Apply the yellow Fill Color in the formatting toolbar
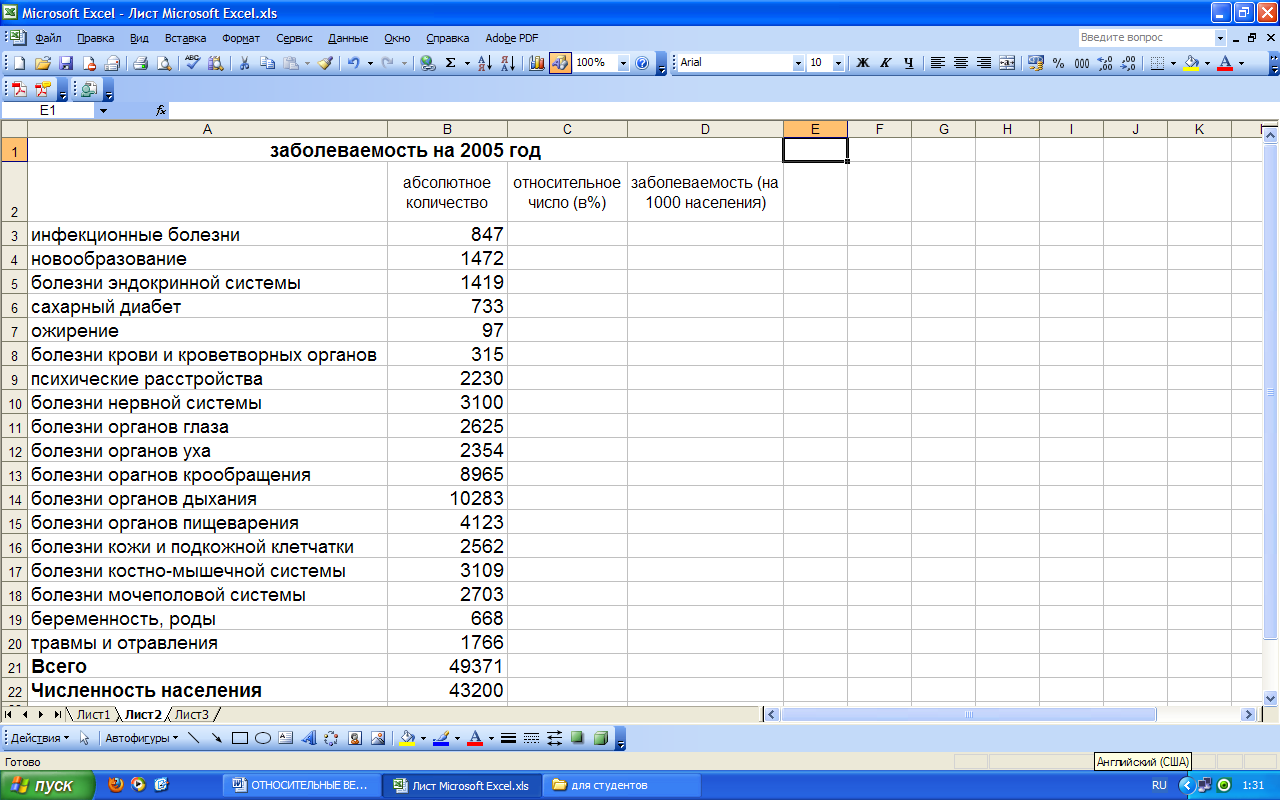 point(1191,63)
